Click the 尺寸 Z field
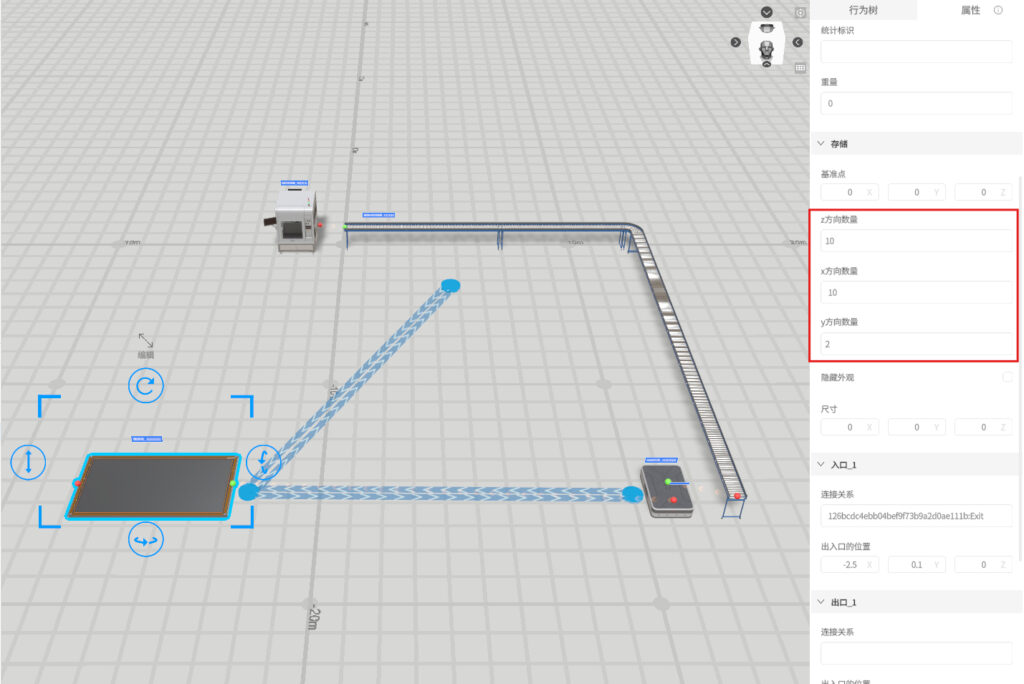Screen dimensions: 1024x684 [x=984, y=427]
